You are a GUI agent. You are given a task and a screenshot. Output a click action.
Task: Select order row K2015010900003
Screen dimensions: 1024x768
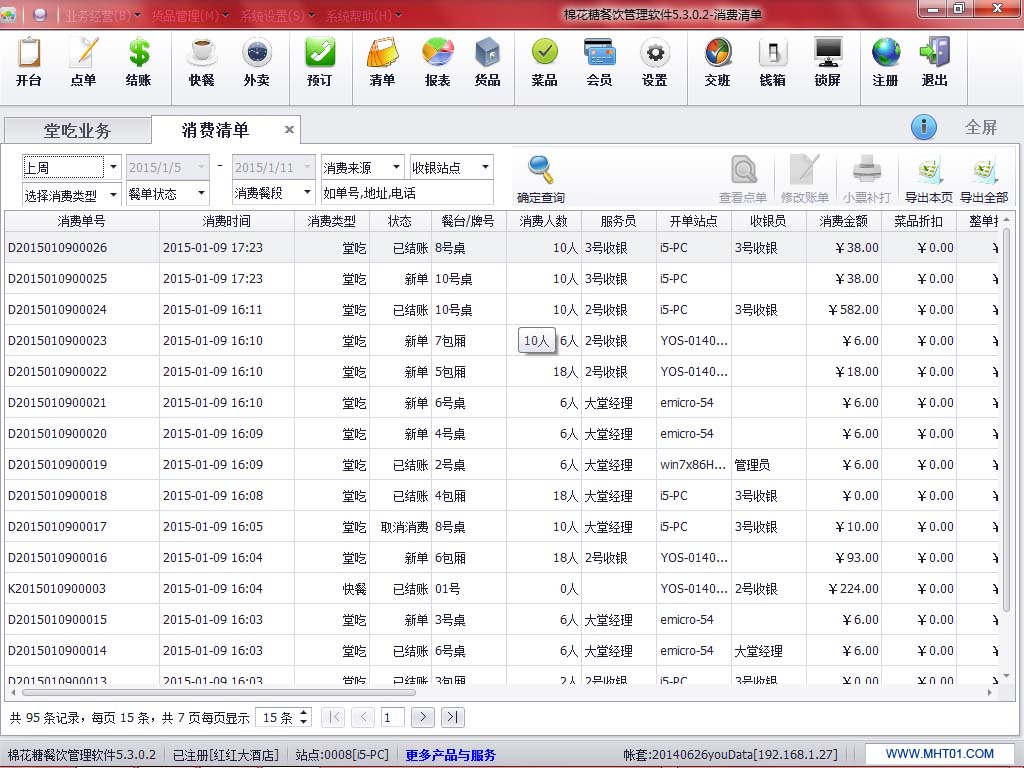(502, 588)
